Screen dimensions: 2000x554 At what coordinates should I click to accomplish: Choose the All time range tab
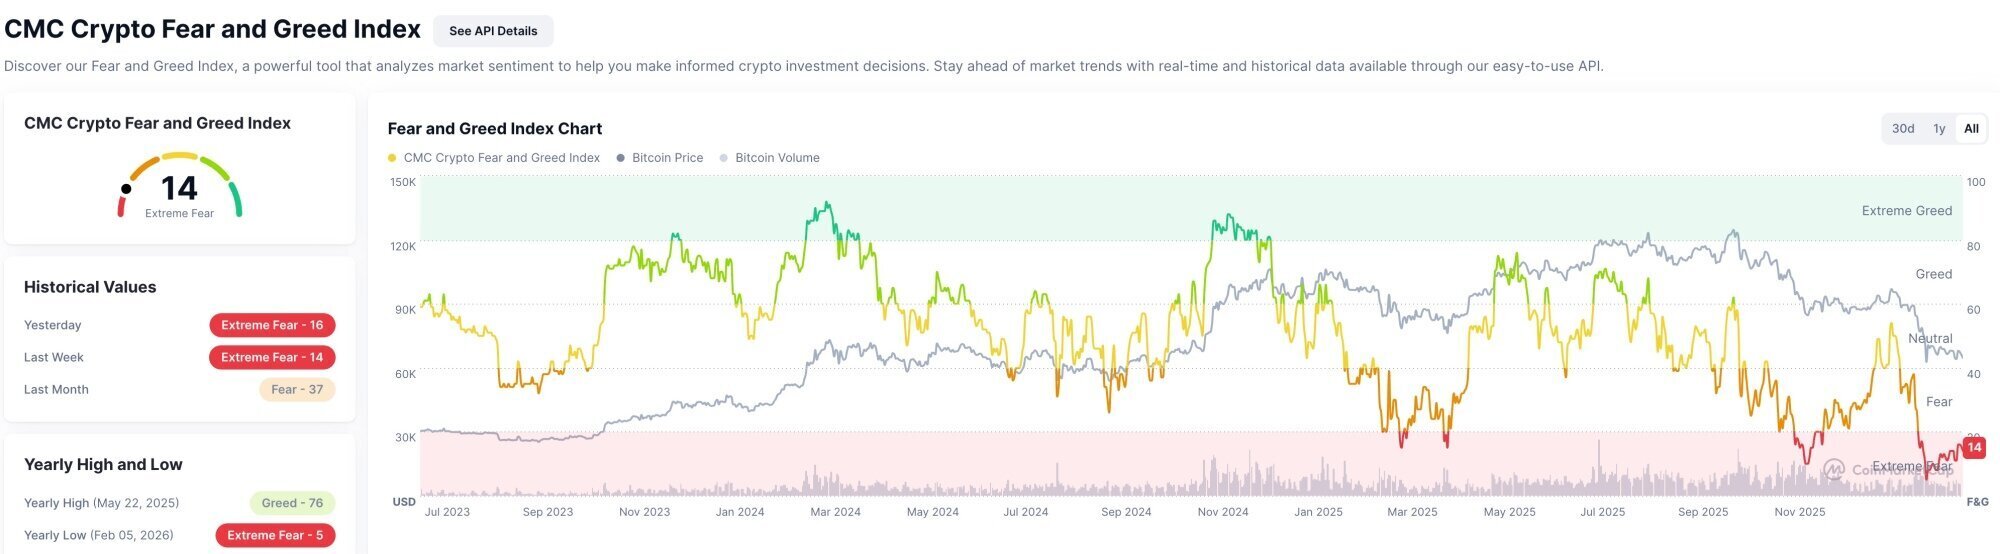(1971, 129)
